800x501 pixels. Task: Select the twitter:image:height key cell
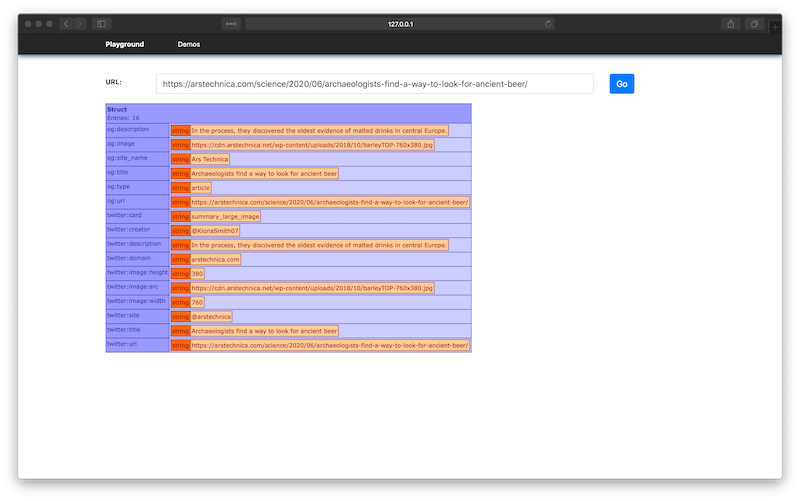point(138,273)
